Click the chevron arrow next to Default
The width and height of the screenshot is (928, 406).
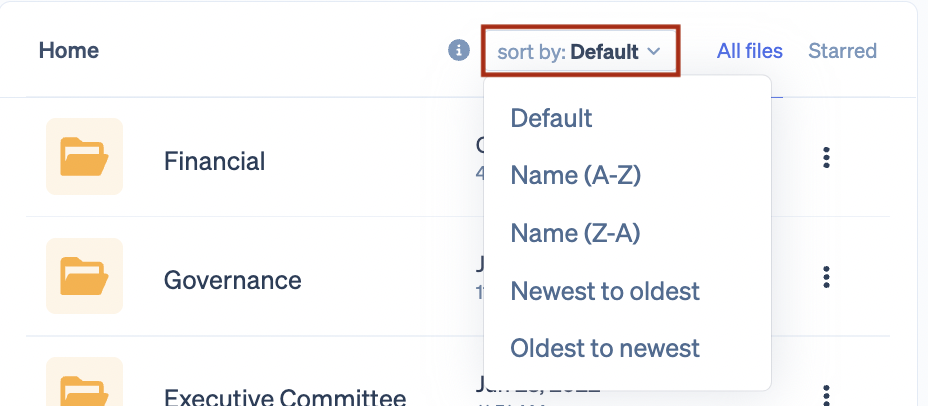click(x=654, y=51)
